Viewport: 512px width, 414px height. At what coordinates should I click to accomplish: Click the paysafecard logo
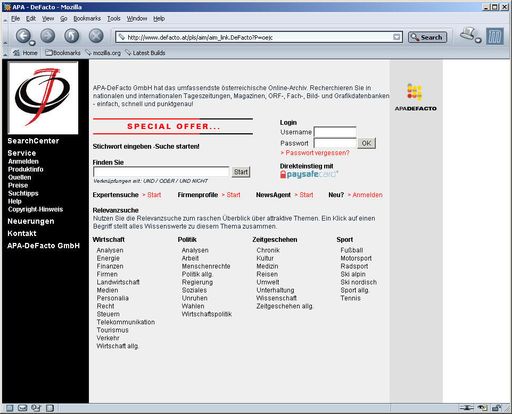point(309,174)
